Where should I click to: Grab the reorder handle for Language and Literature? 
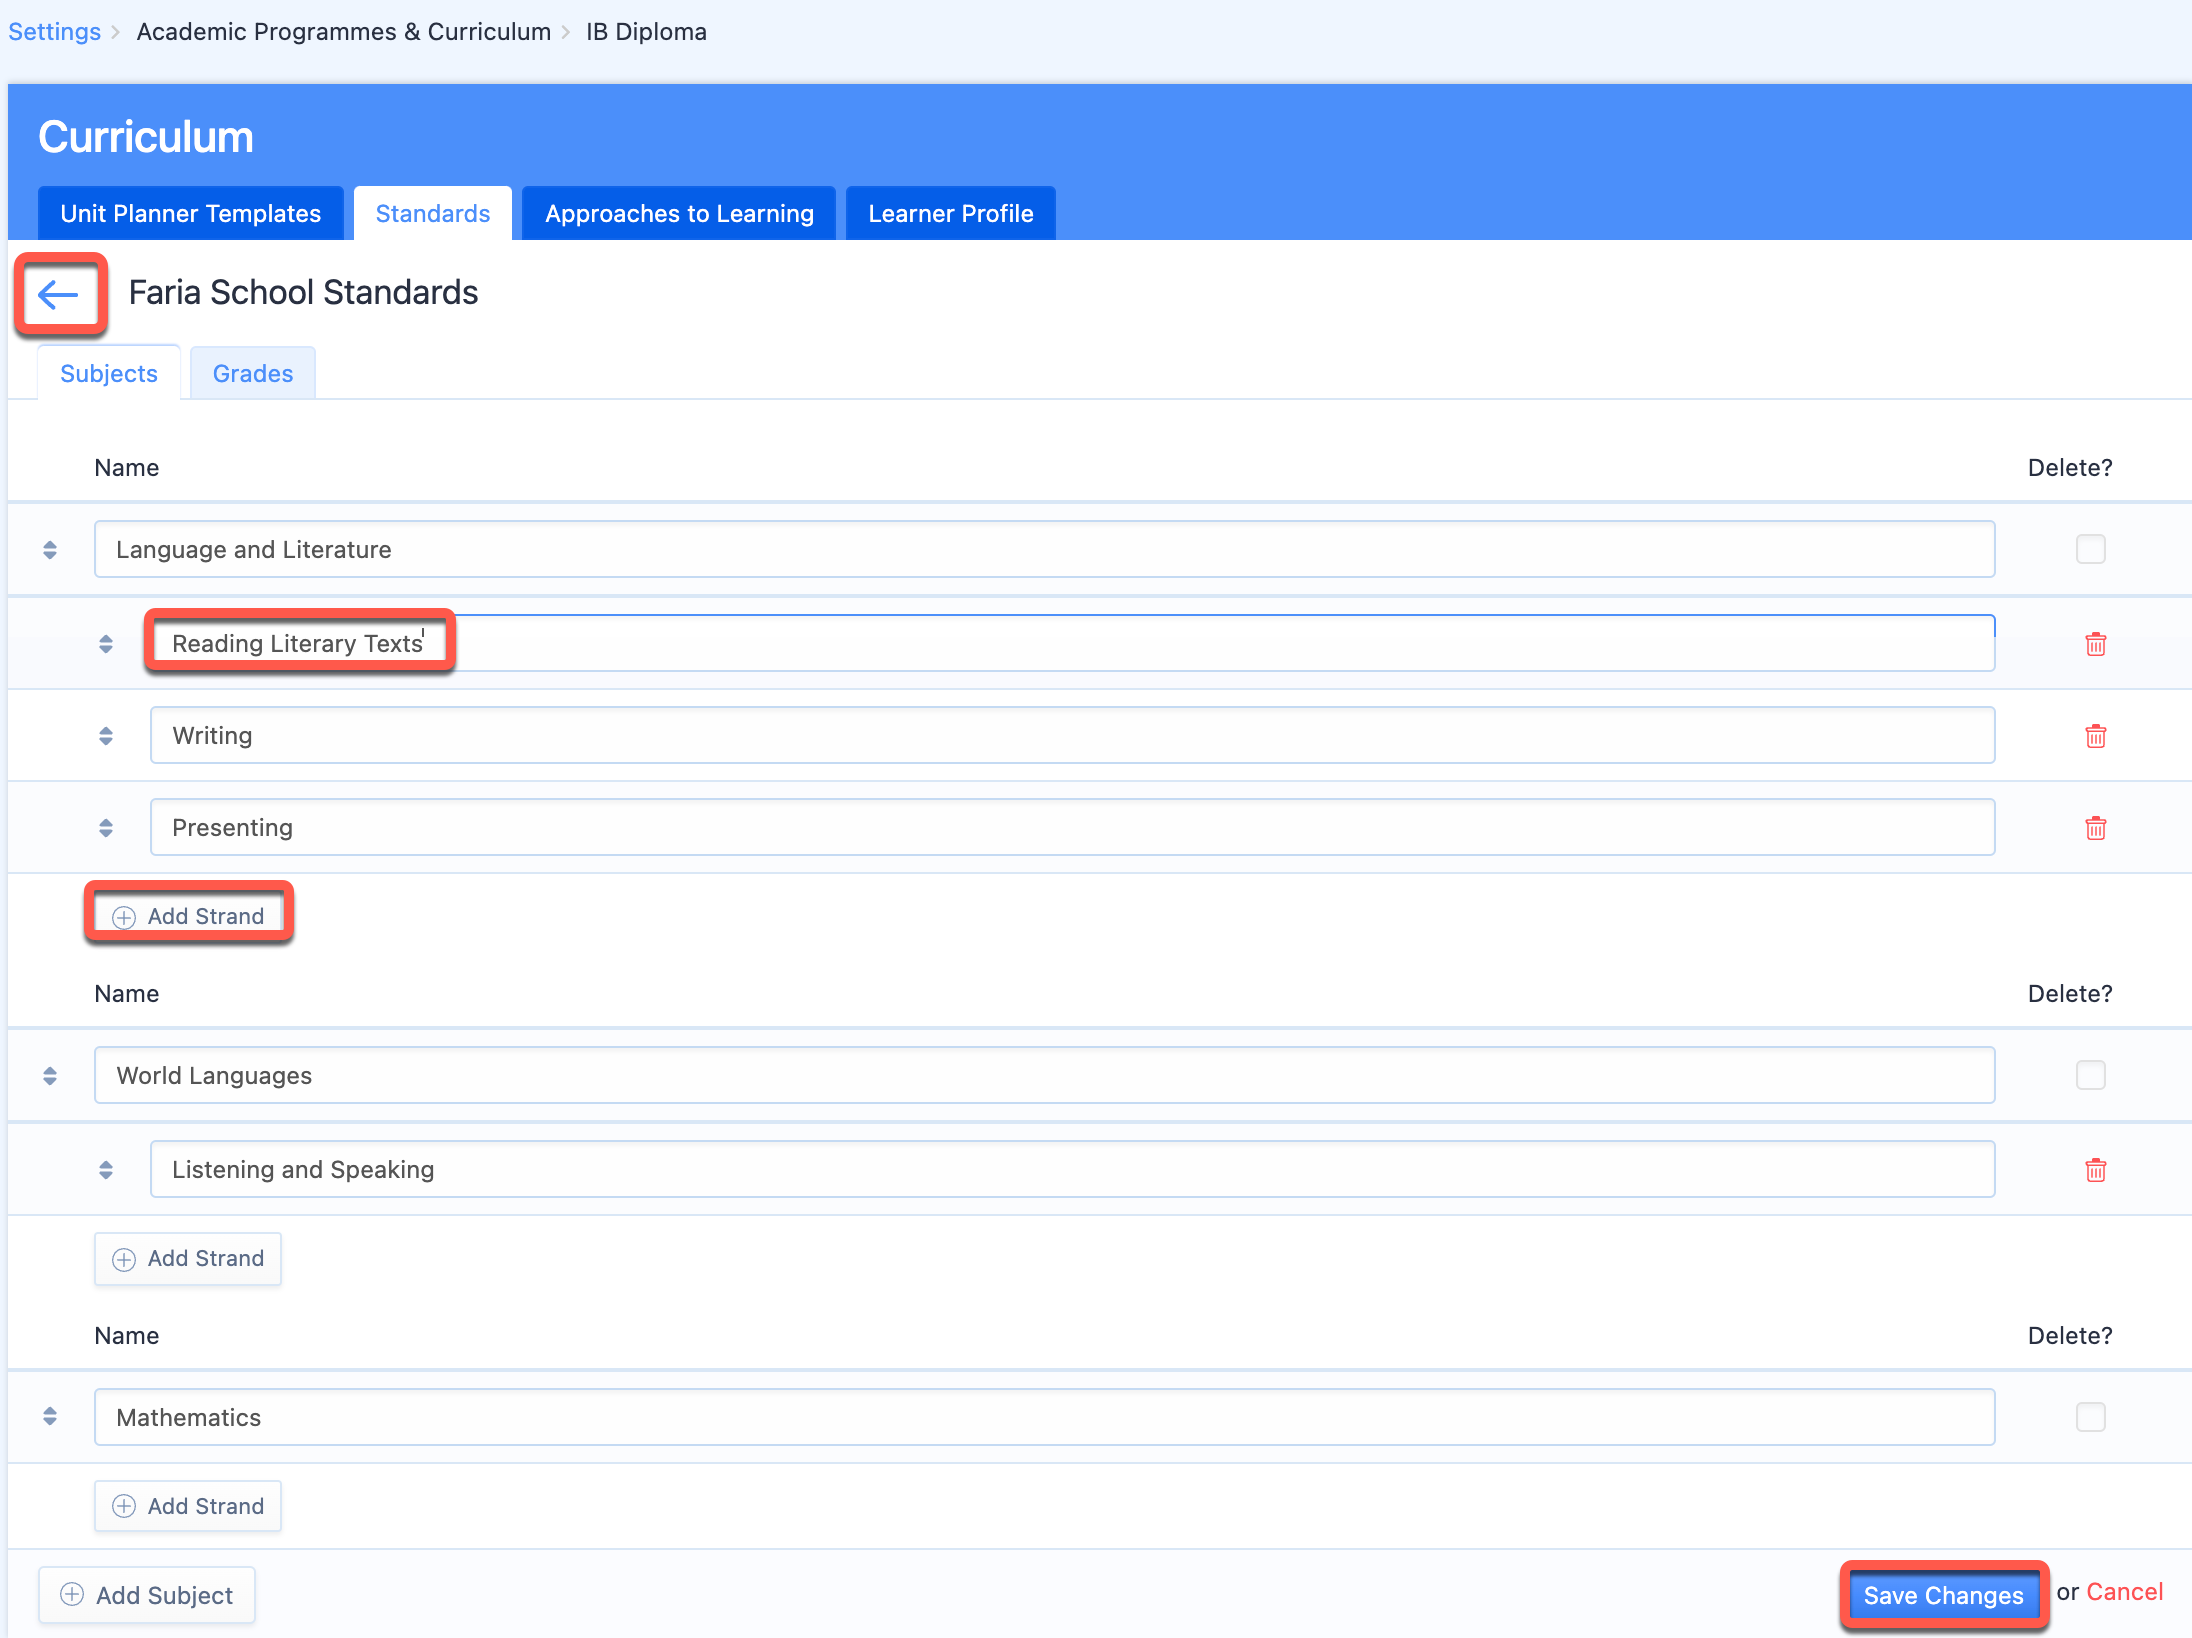(x=50, y=550)
